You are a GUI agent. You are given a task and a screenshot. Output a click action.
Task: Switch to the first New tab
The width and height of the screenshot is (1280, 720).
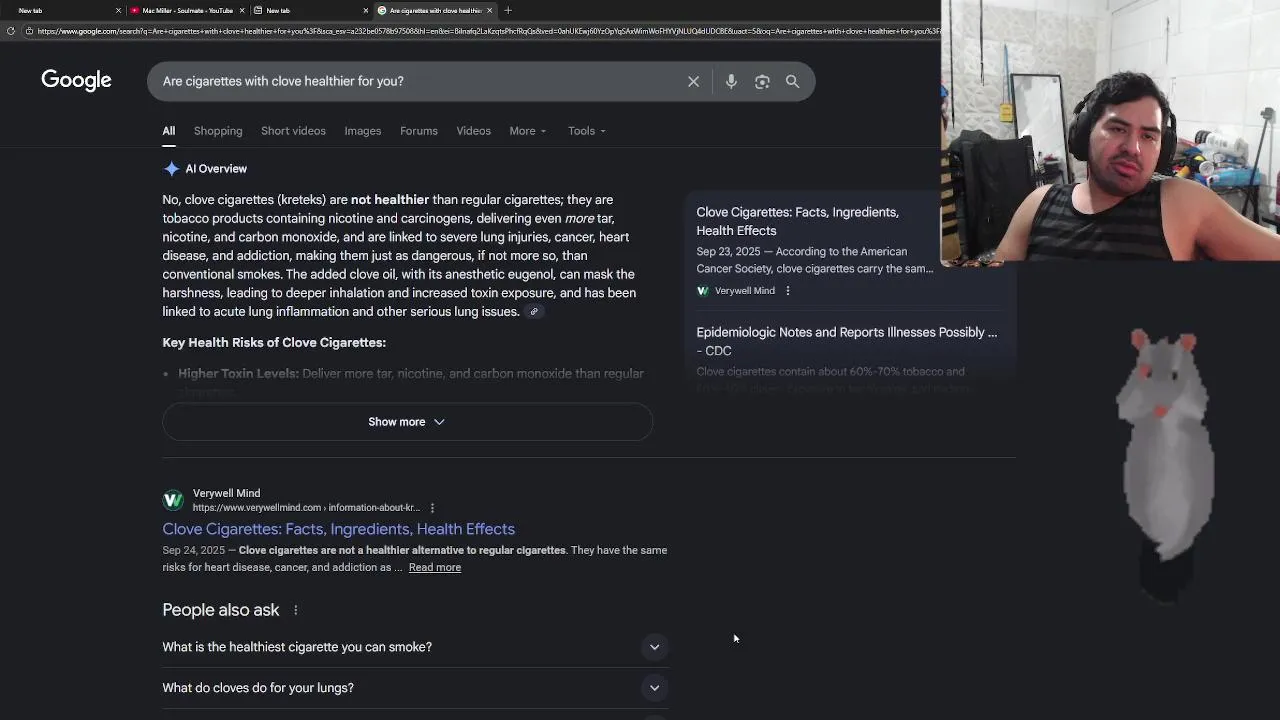point(63,10)
